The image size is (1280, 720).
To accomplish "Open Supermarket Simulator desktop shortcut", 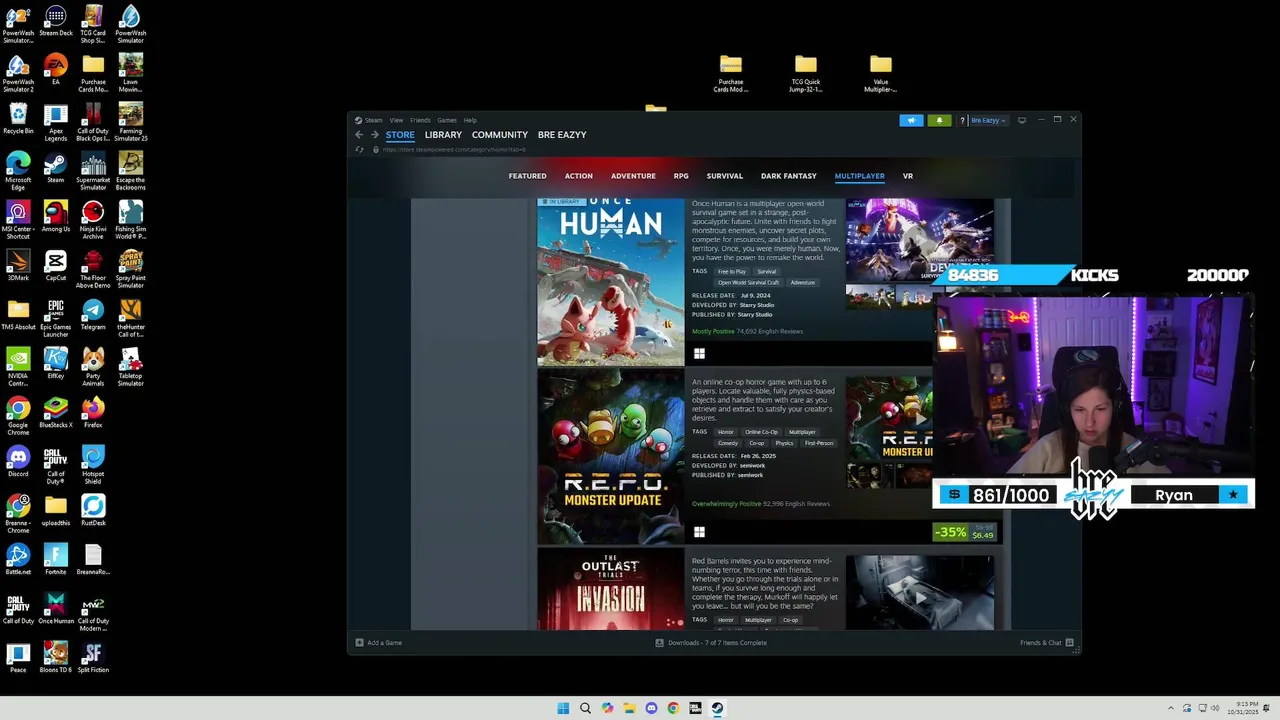I will coord(93,171).
